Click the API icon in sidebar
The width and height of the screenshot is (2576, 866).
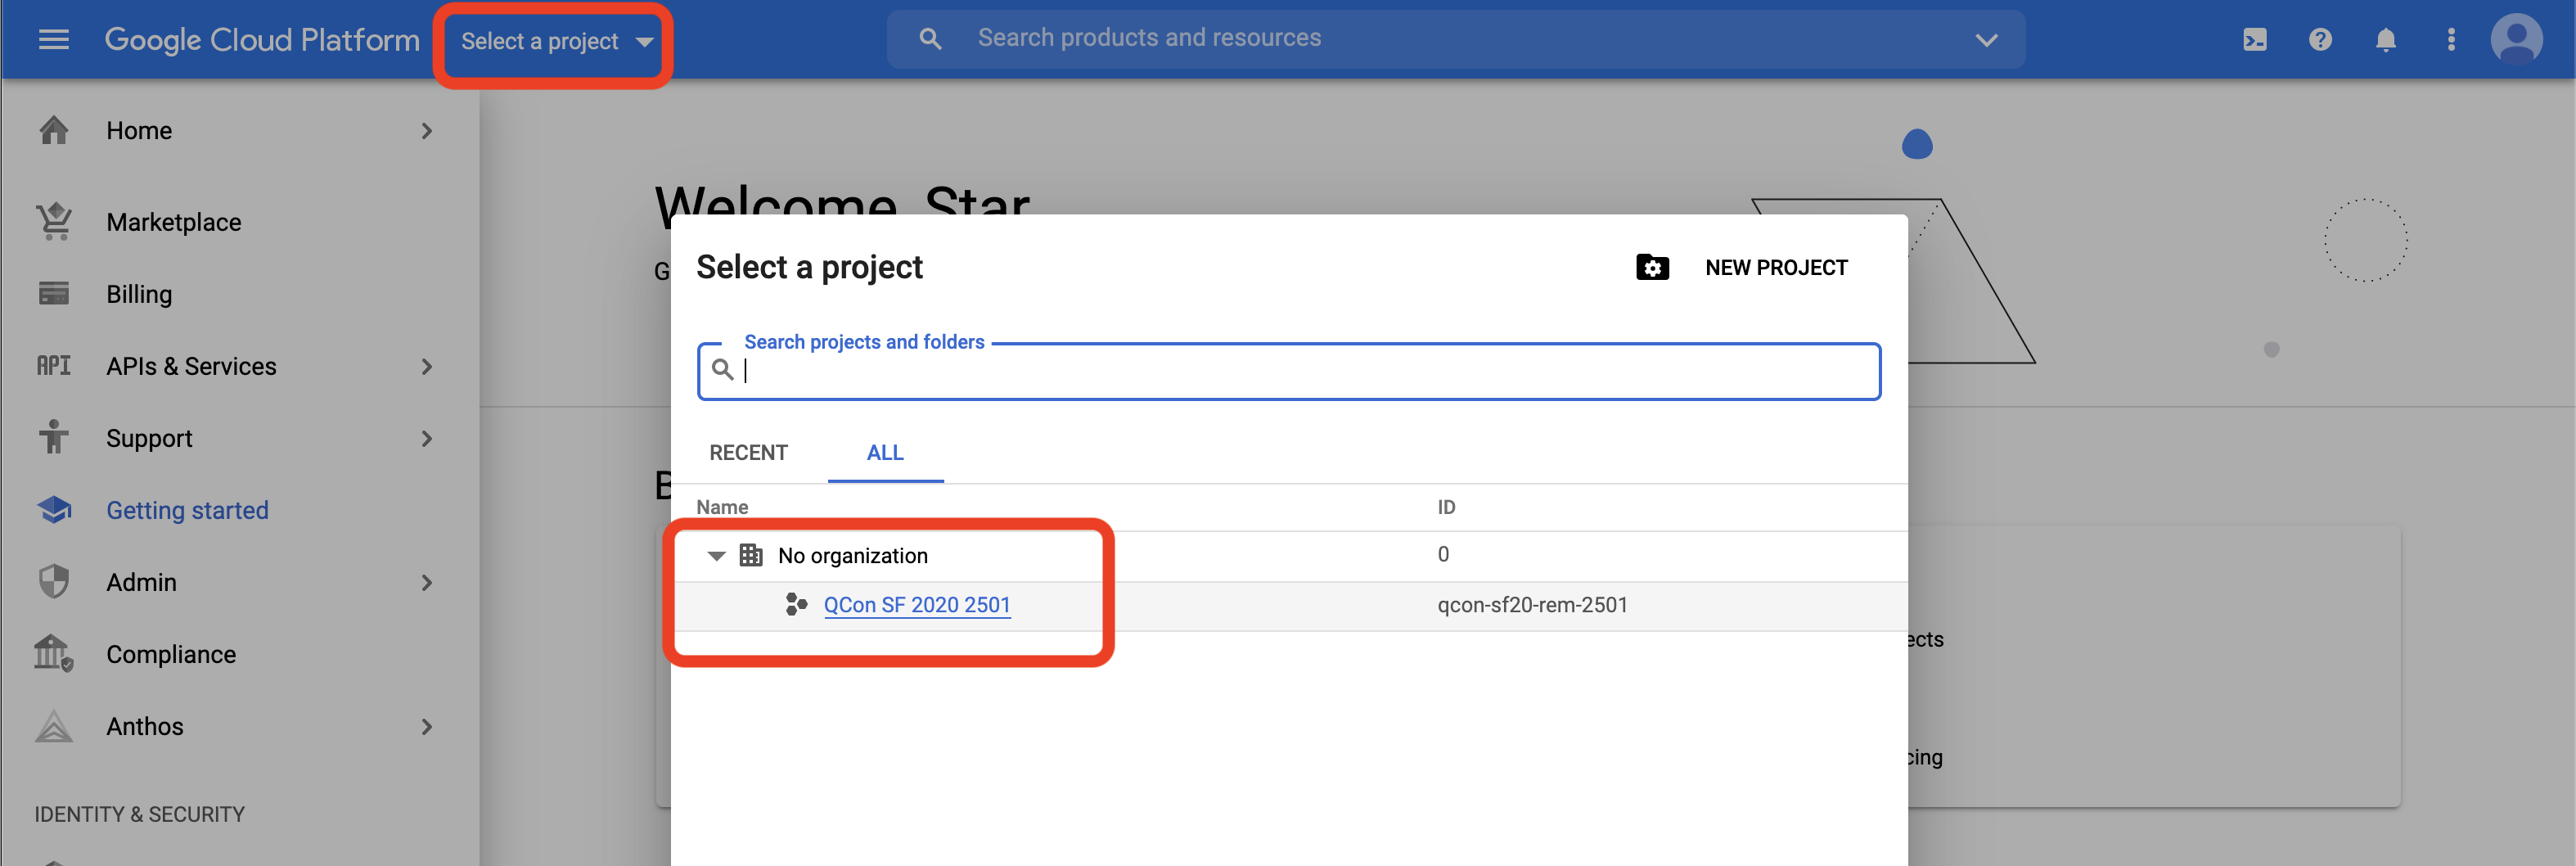pyautogui.click(x=54, y=366)
